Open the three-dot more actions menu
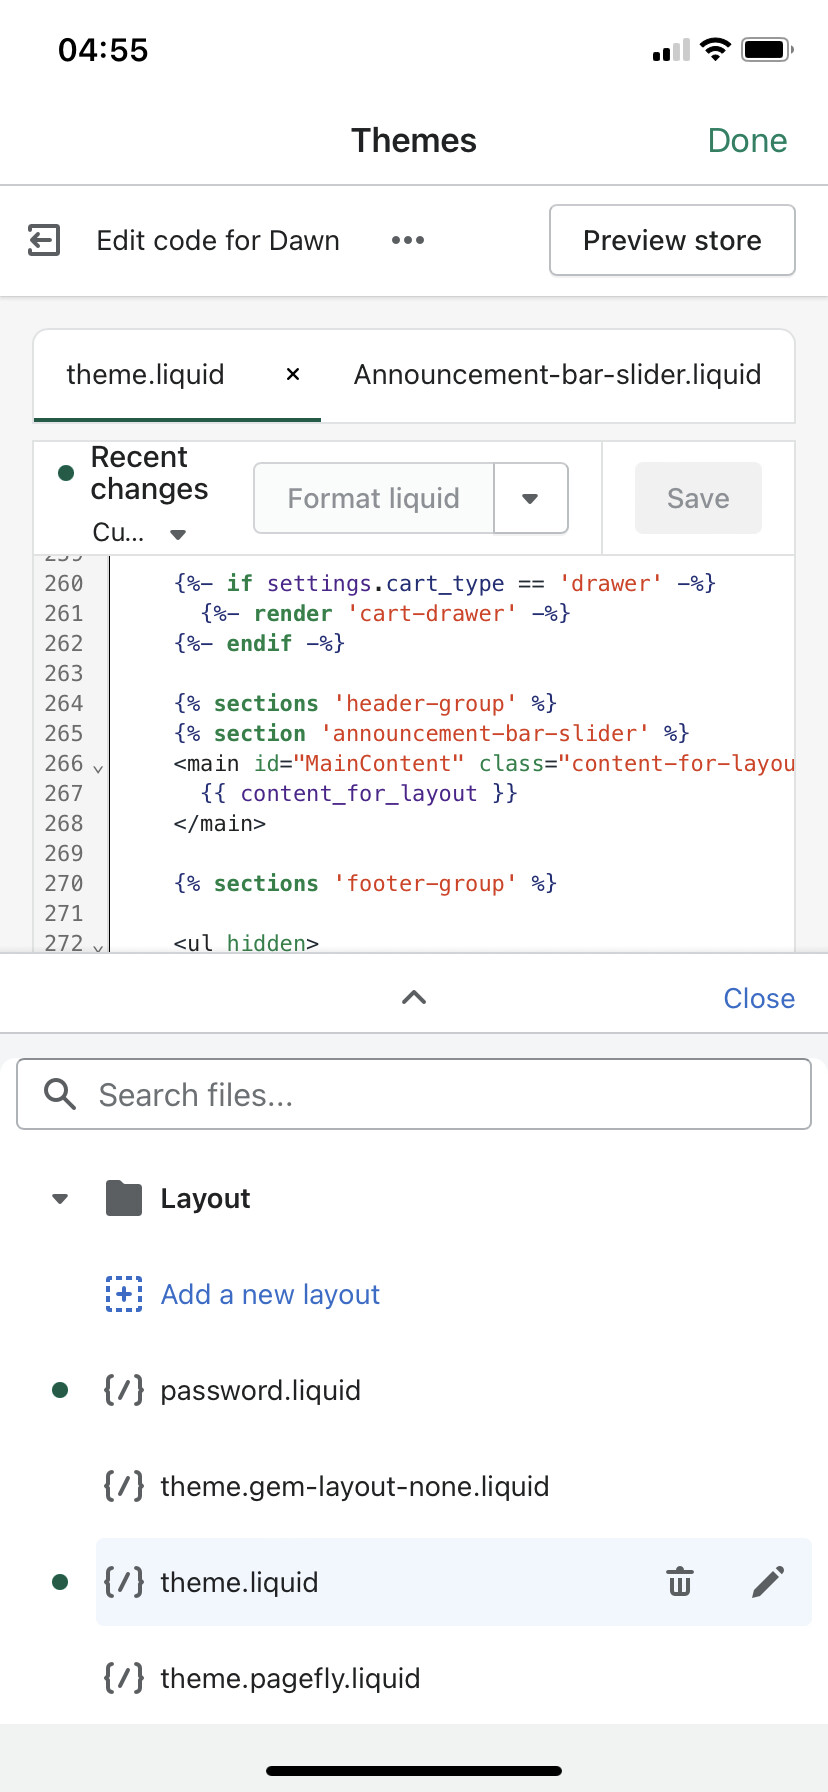This screenshot has width=828, height=1792. click(408, 240)
